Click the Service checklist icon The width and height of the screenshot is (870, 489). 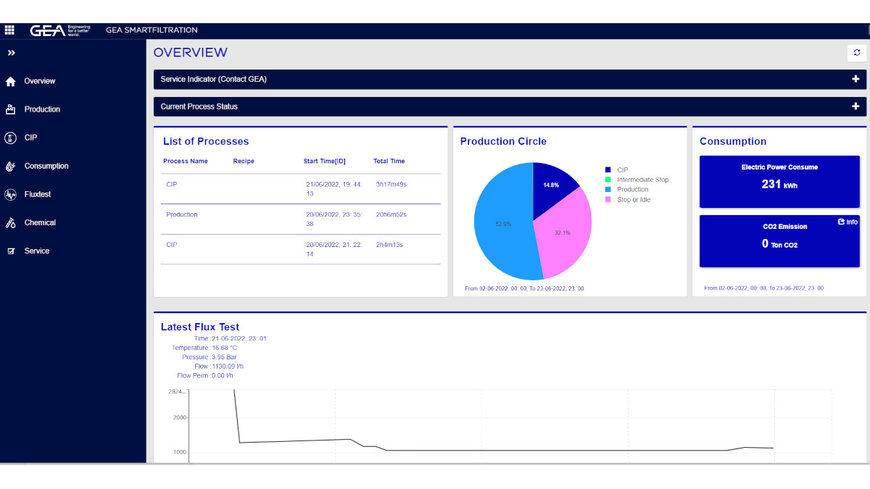[11, 251]
